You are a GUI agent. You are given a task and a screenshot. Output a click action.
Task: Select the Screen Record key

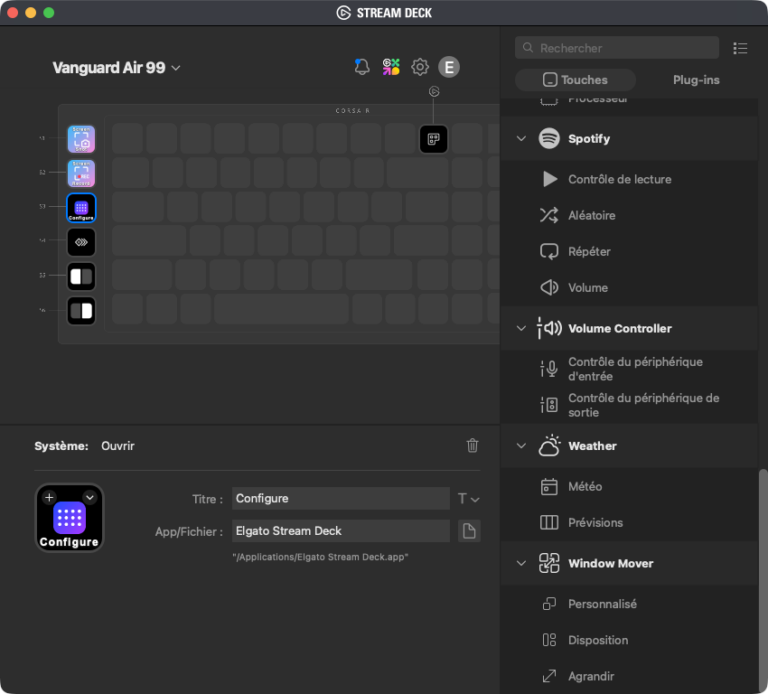pos(81,173)
